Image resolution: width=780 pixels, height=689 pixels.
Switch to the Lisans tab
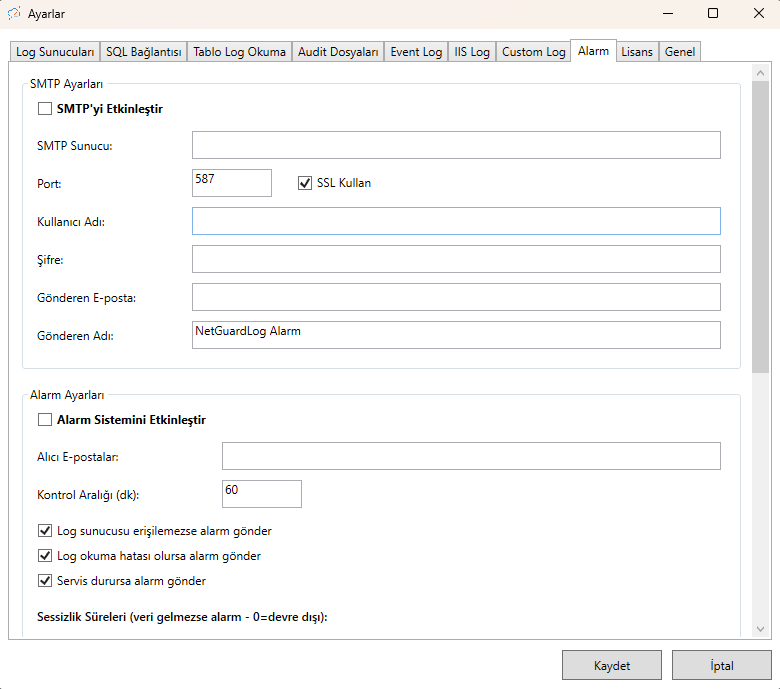coord(637,52)
